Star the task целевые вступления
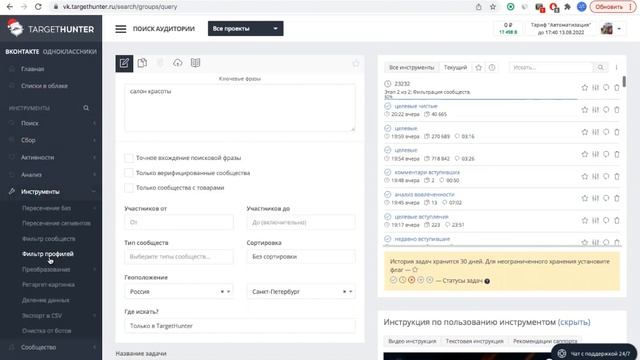 click(x=584, y=220)
